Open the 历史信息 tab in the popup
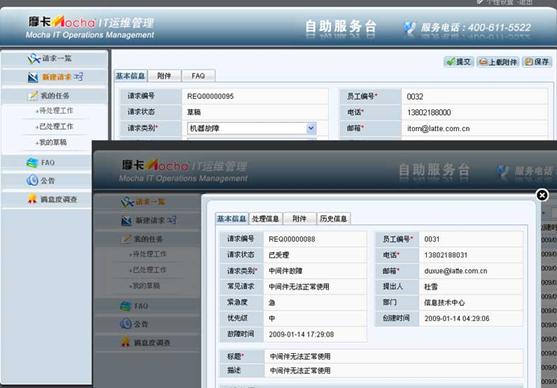Viewport: 557px width, 388px height. point(333,219)
